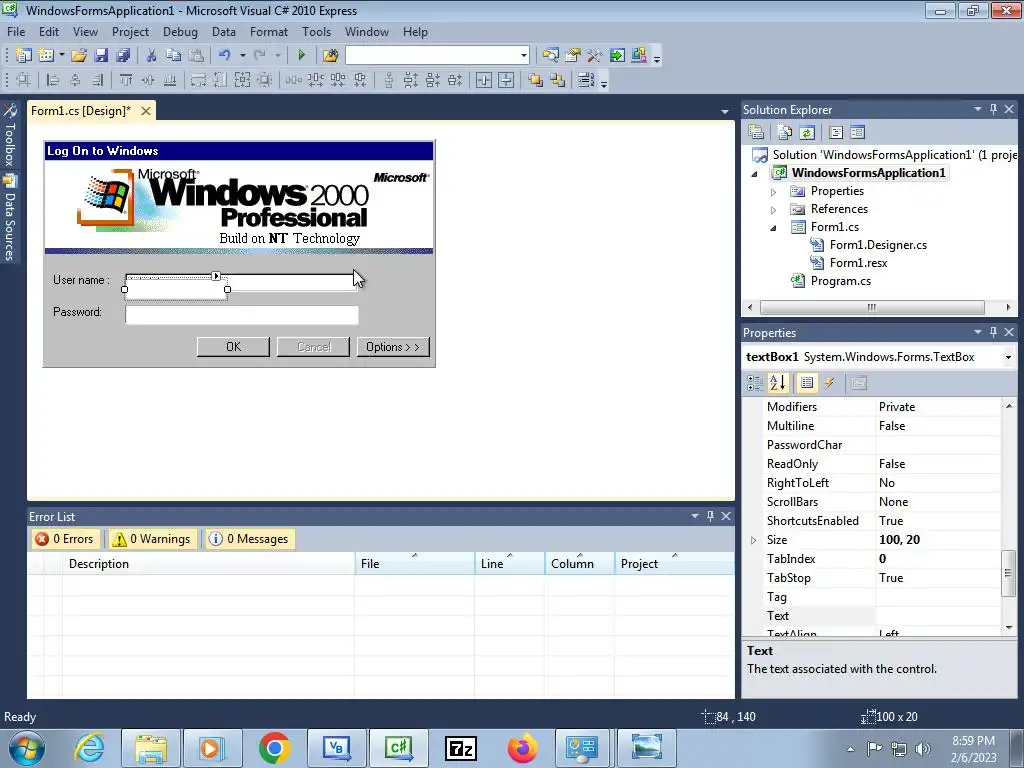Open Solution Explorer from toolbar icon
Screen dimensions: 1024x768
pyautogui.click(x=551, y=56)
